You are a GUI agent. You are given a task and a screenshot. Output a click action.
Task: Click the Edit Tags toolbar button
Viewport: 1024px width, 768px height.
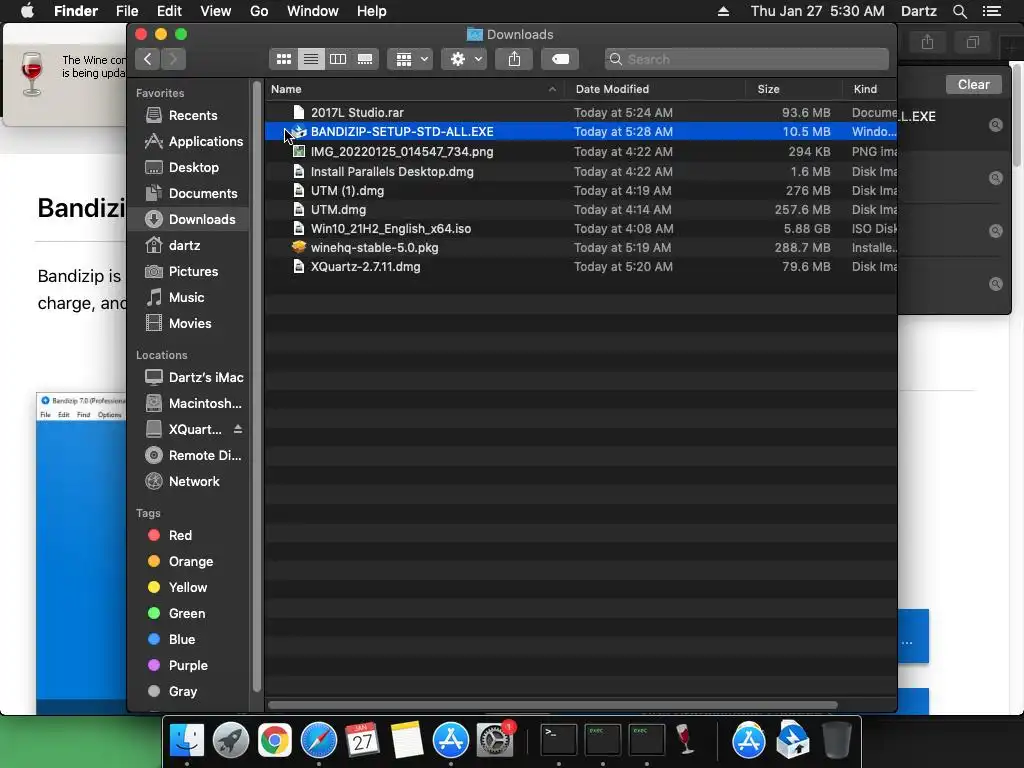pyautogui.click(x=560, y=59)
